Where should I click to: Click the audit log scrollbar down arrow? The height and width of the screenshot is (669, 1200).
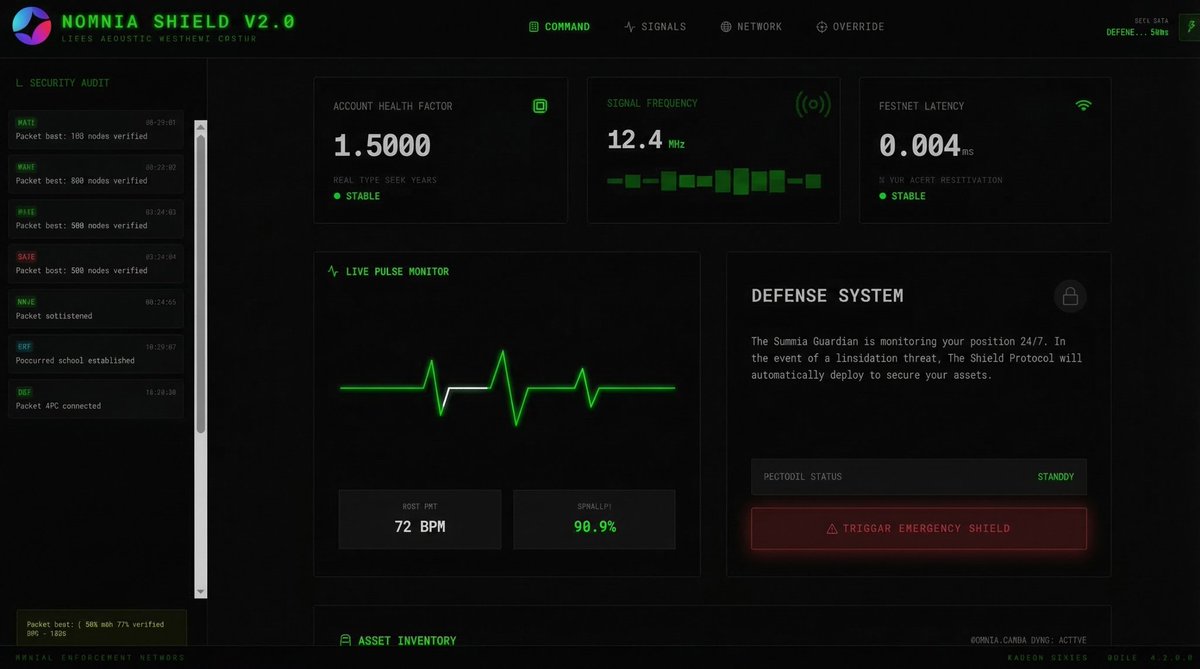[x=201, y=591]
